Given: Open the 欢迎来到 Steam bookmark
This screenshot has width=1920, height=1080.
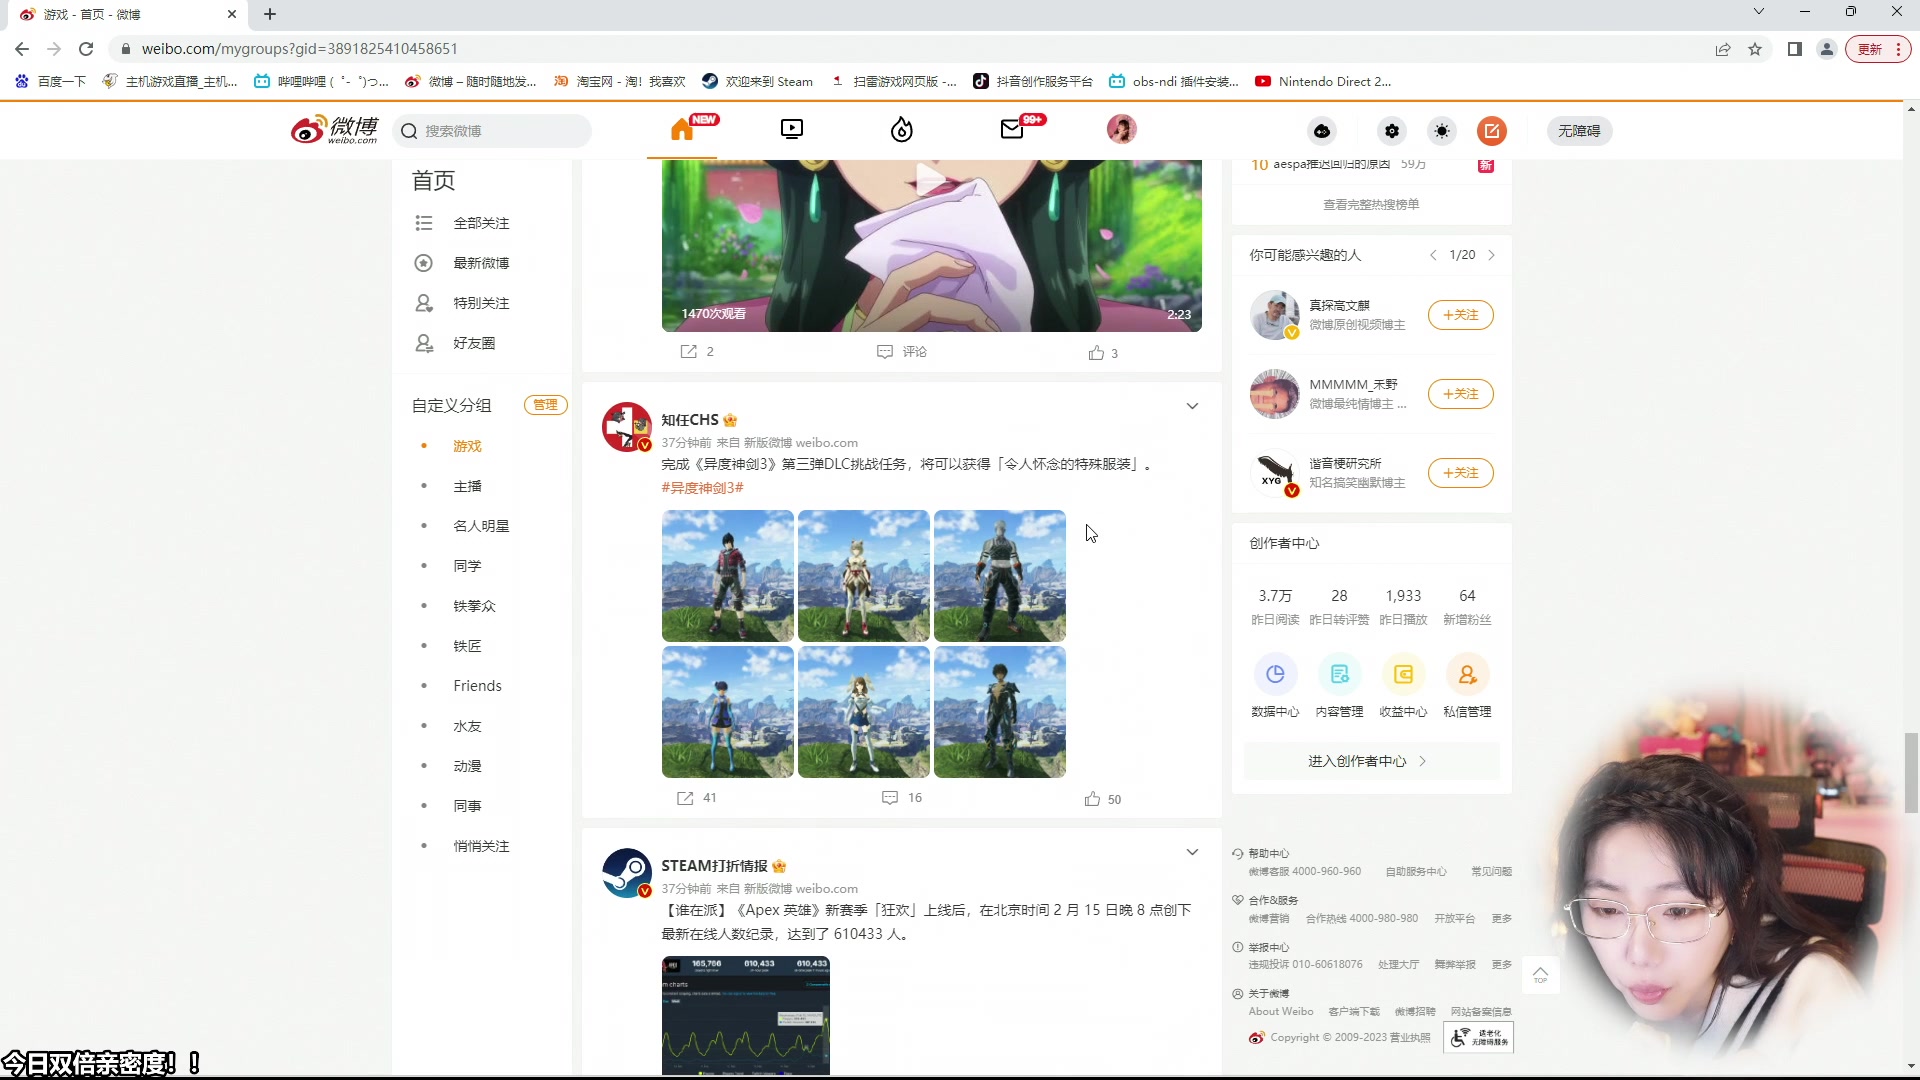Looking at the screenshot, I should 757,82.
